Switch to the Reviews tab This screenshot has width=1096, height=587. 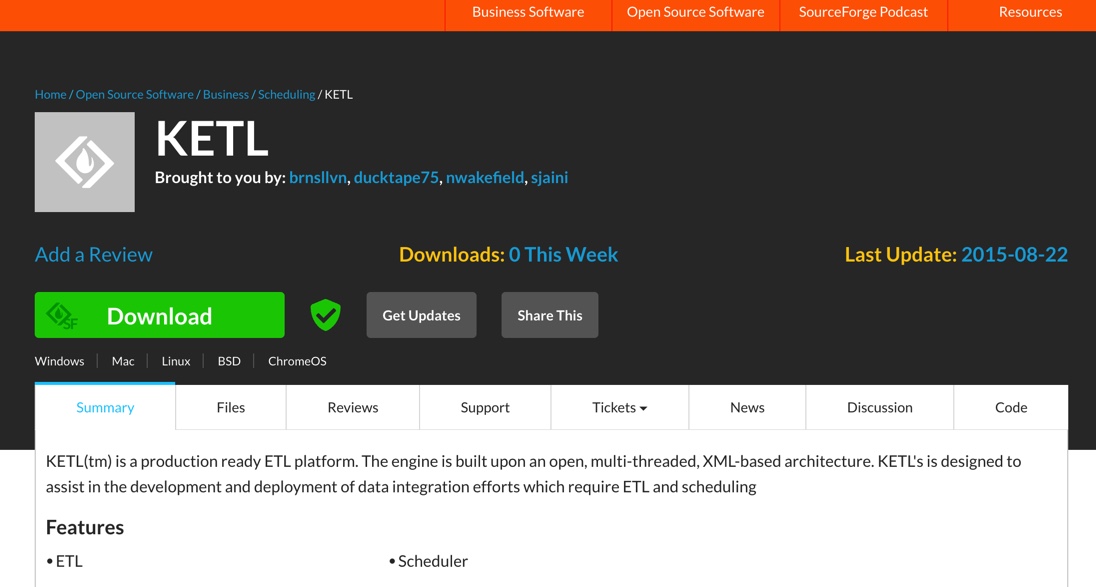point(353,408)
